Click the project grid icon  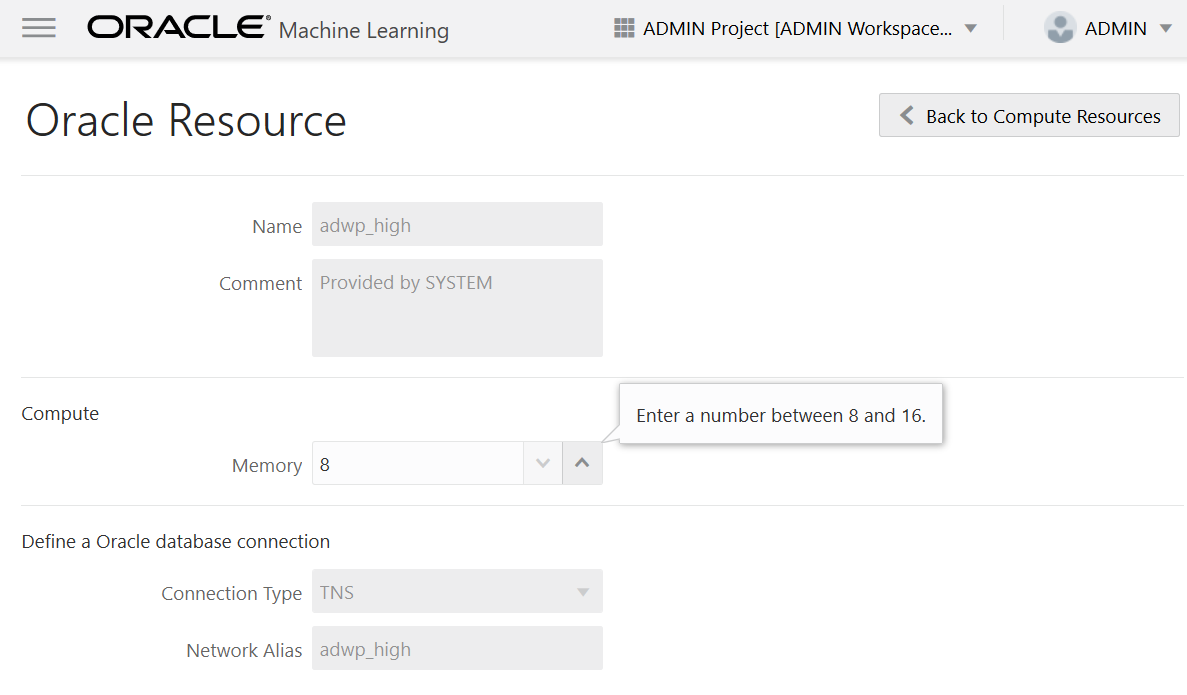[x=624, y=28]
